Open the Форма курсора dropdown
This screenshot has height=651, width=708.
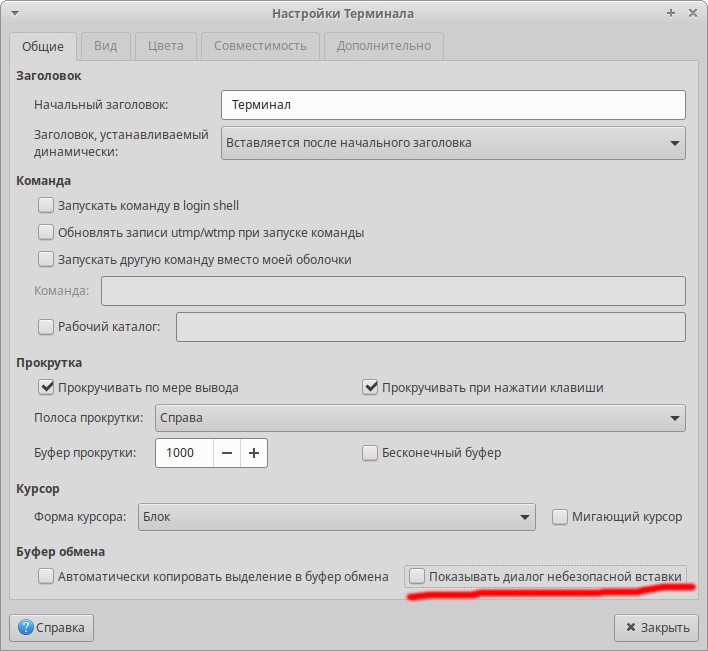coord(337,517)
